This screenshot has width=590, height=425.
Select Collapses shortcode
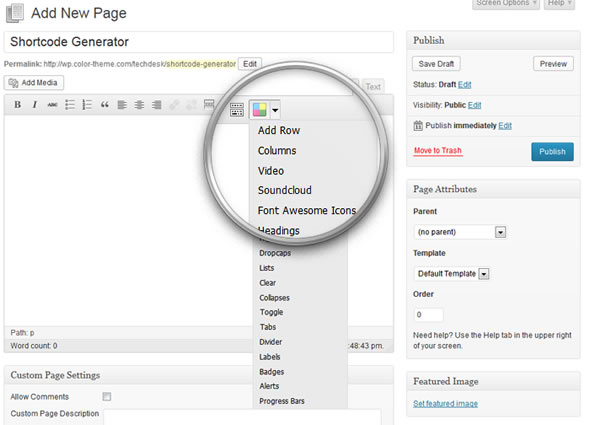tap(274, 298)
